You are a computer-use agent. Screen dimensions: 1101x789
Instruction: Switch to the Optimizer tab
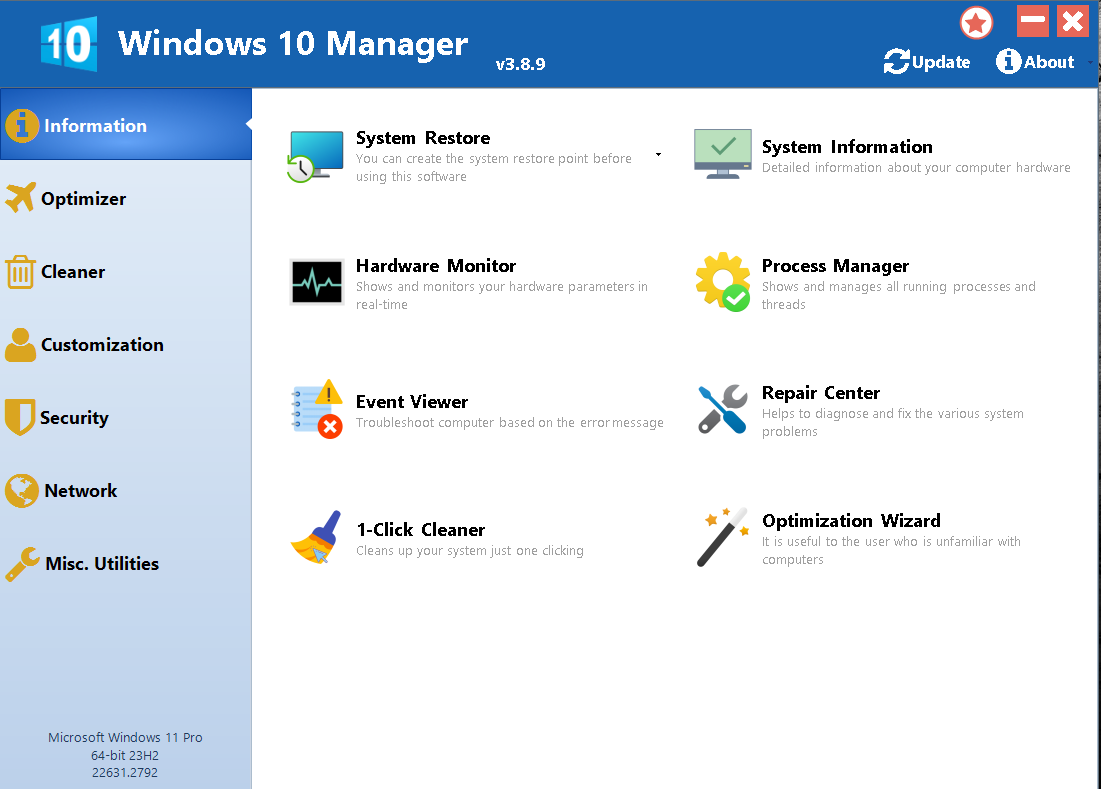[126, 198]
